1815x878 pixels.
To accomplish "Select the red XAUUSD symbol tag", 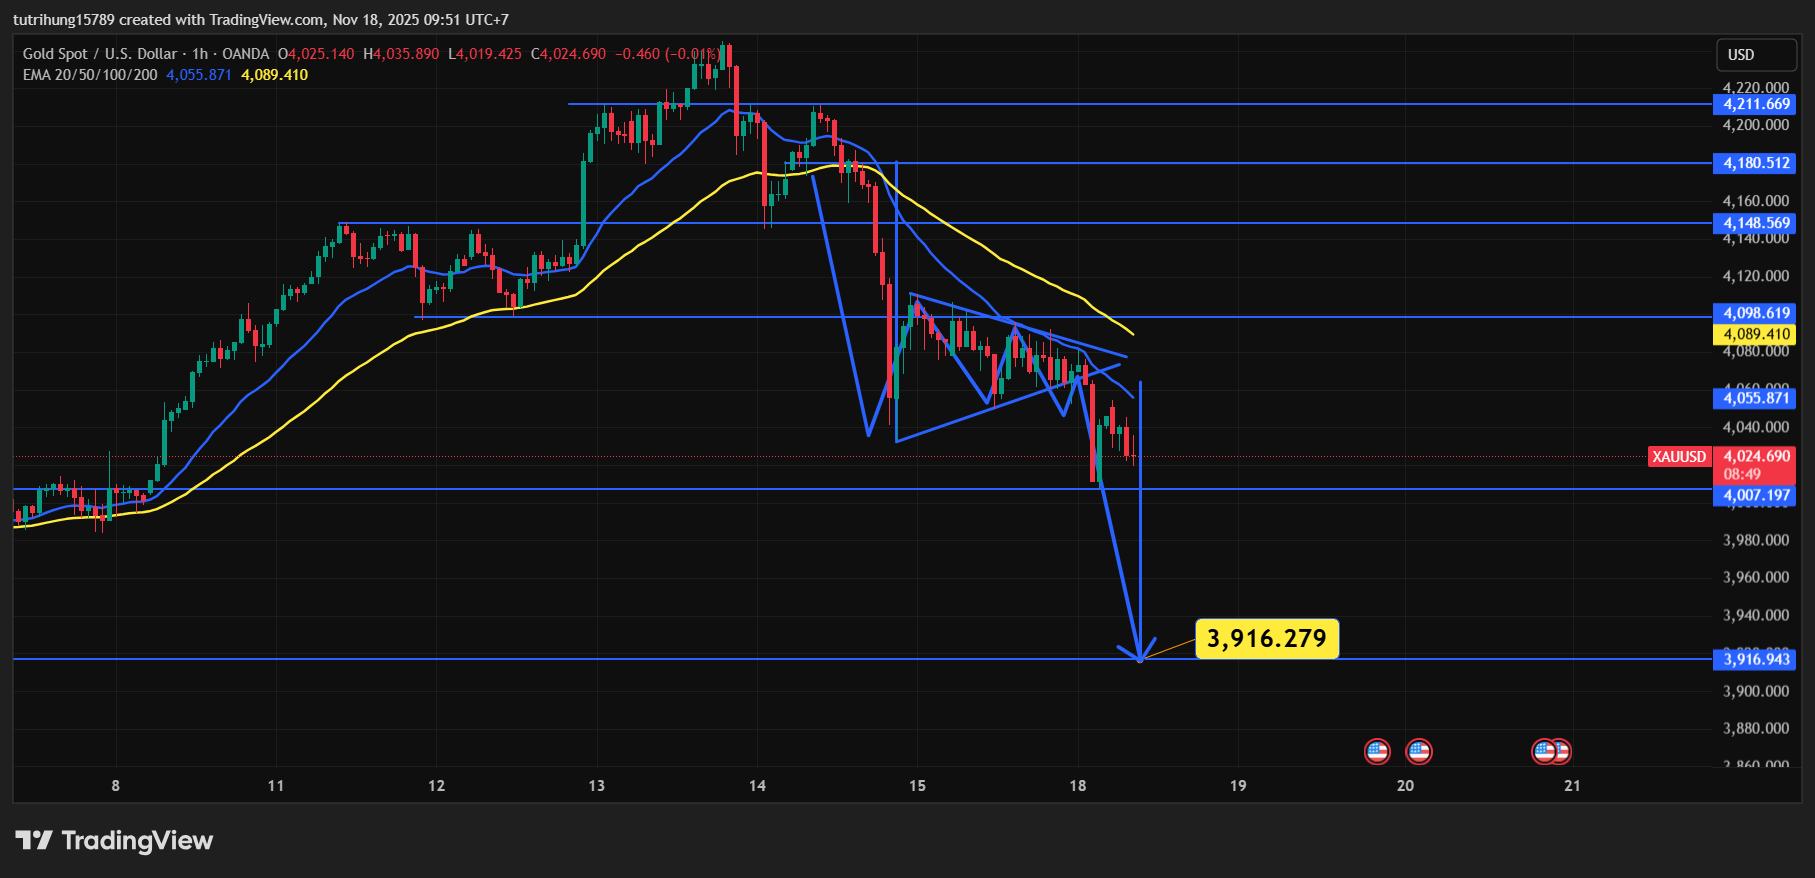I will (x=1679, y=457).
